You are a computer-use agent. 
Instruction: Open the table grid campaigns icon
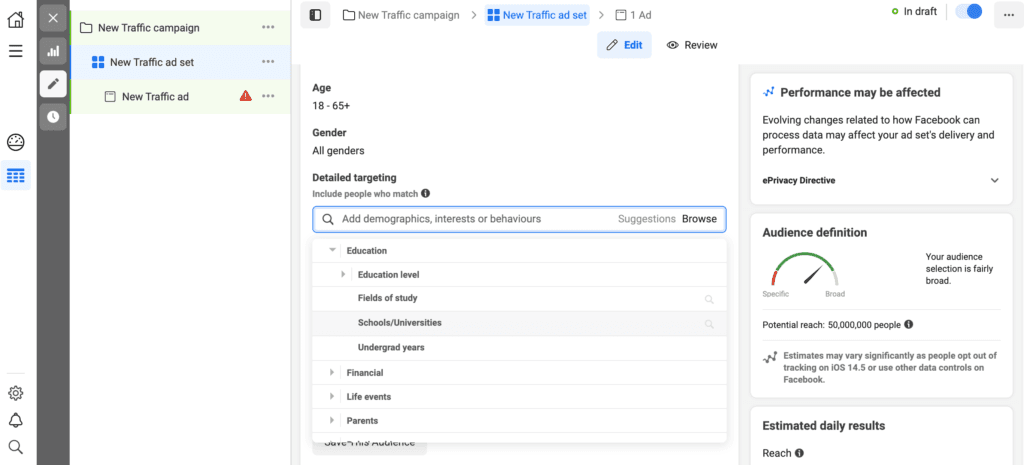pyautogui.click(x=15, y=176)
